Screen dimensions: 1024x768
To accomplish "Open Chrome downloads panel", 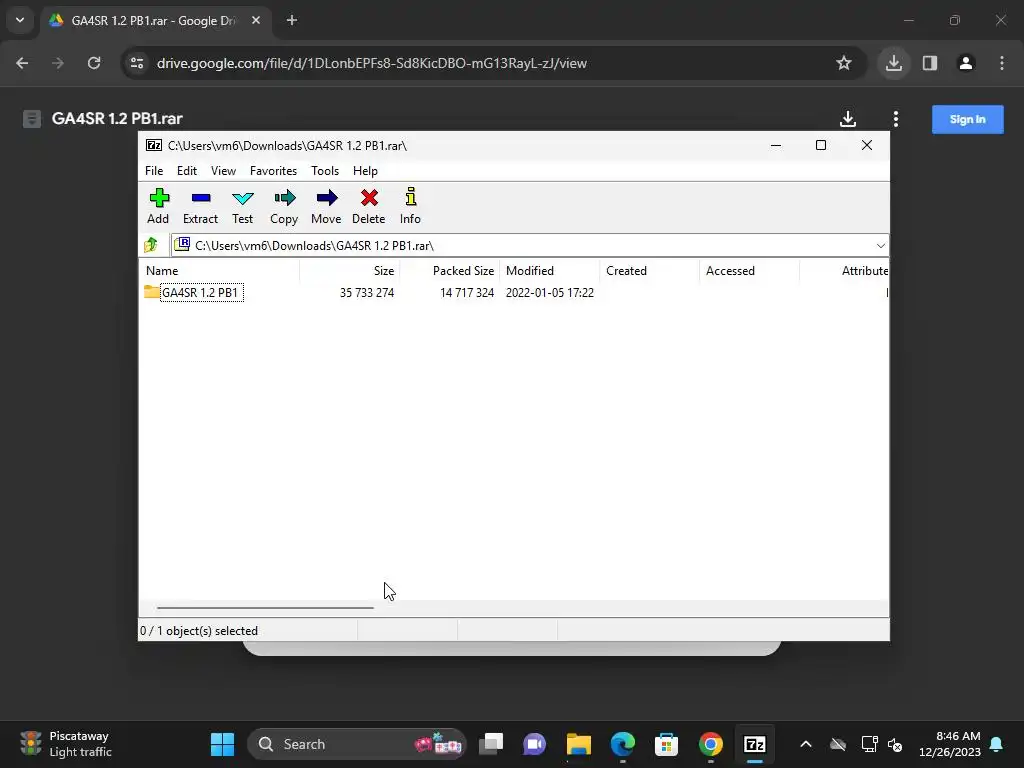I will tap(893, 63).
